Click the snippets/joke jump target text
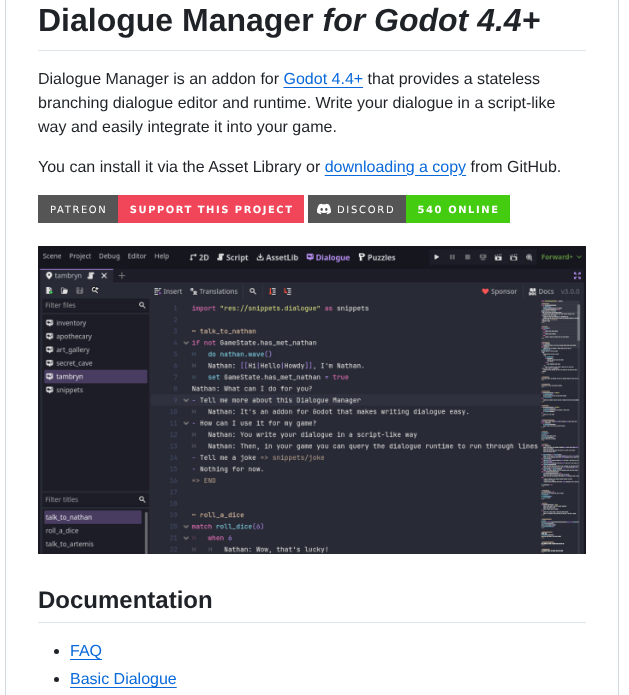Screen dimensions: 629x695 pos(298,457)
